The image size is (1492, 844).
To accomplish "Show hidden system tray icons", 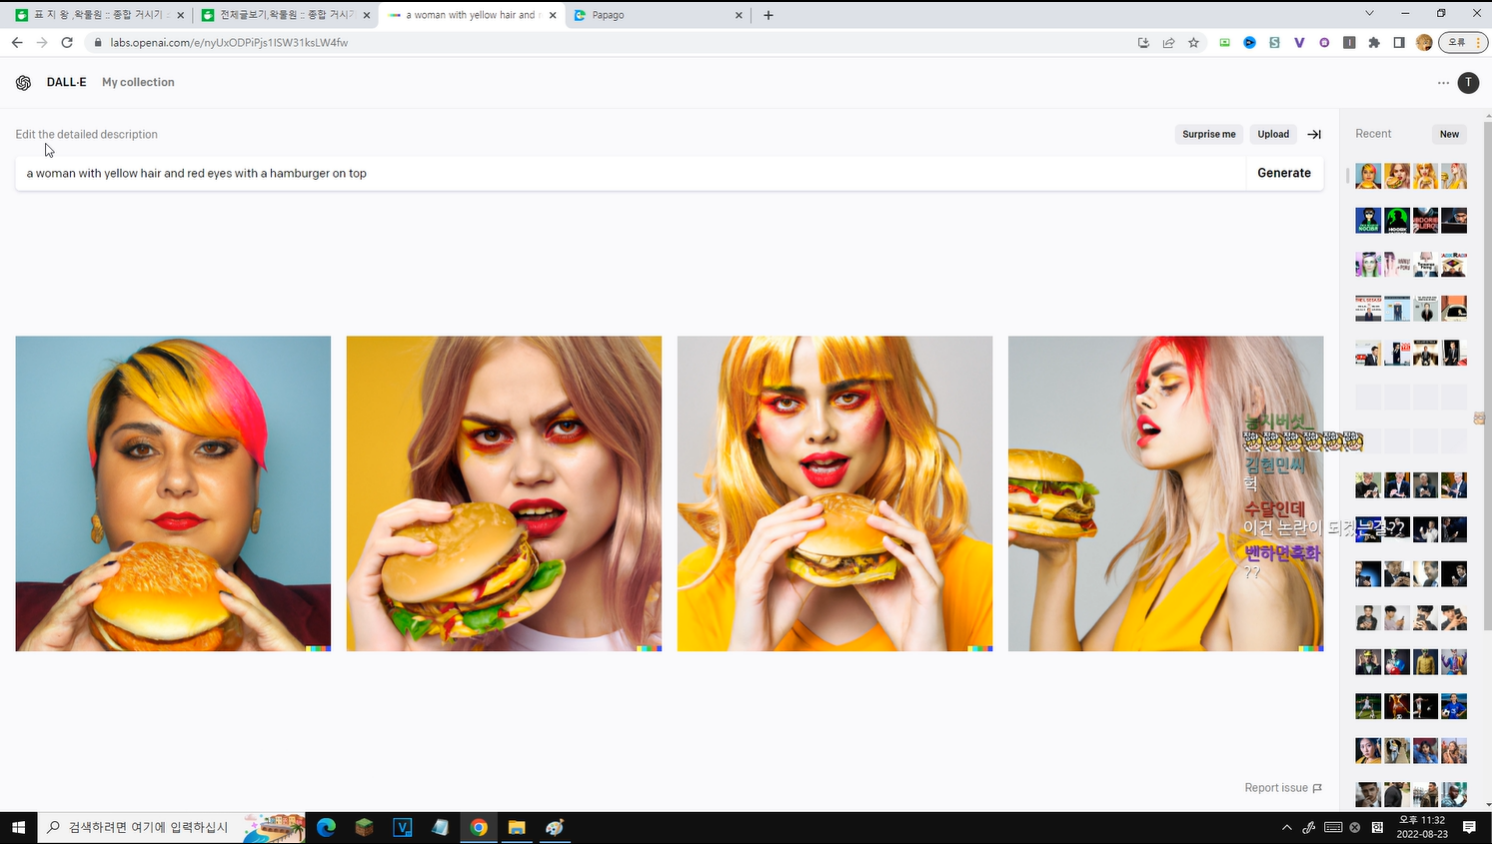I will point(1286,827).
